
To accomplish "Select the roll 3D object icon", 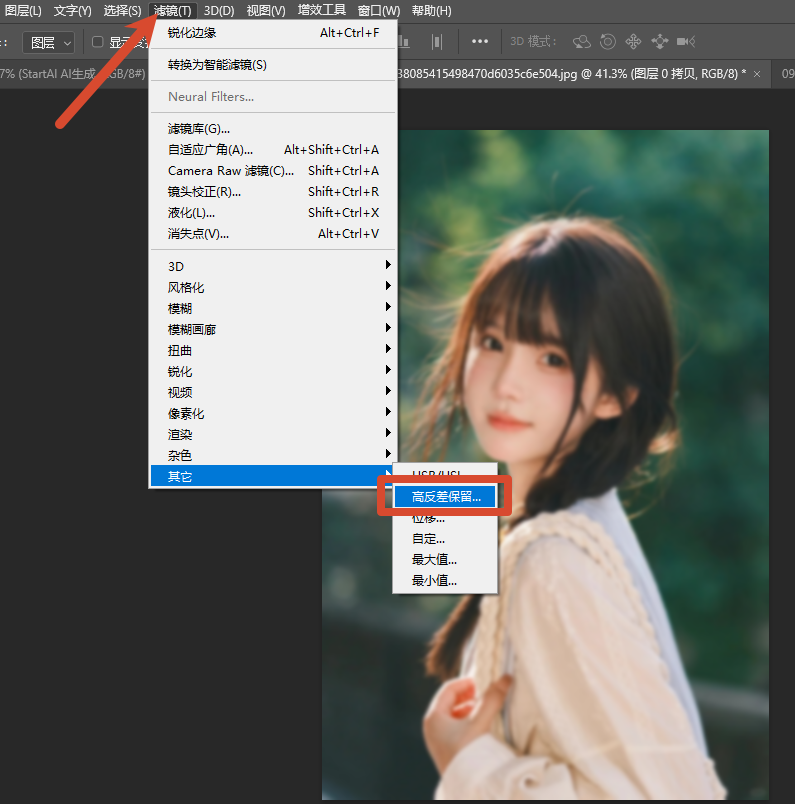I will (x=608, y=42).
